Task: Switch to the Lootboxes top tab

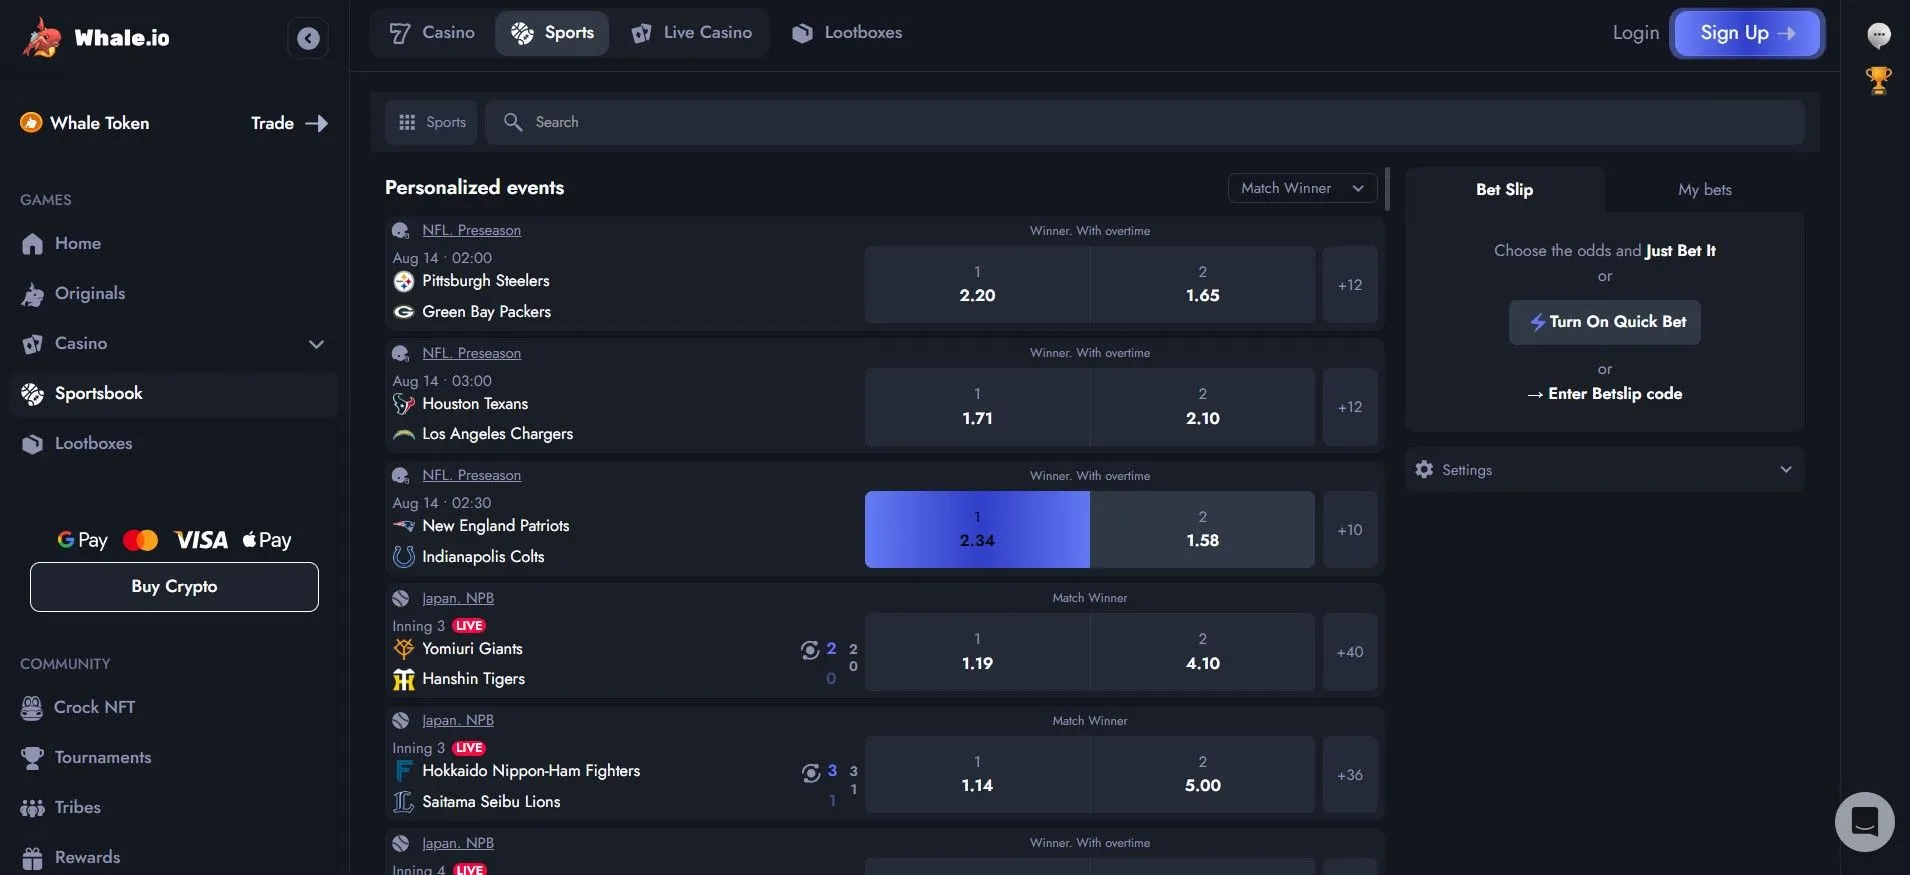Action: (x=847, y=33)
